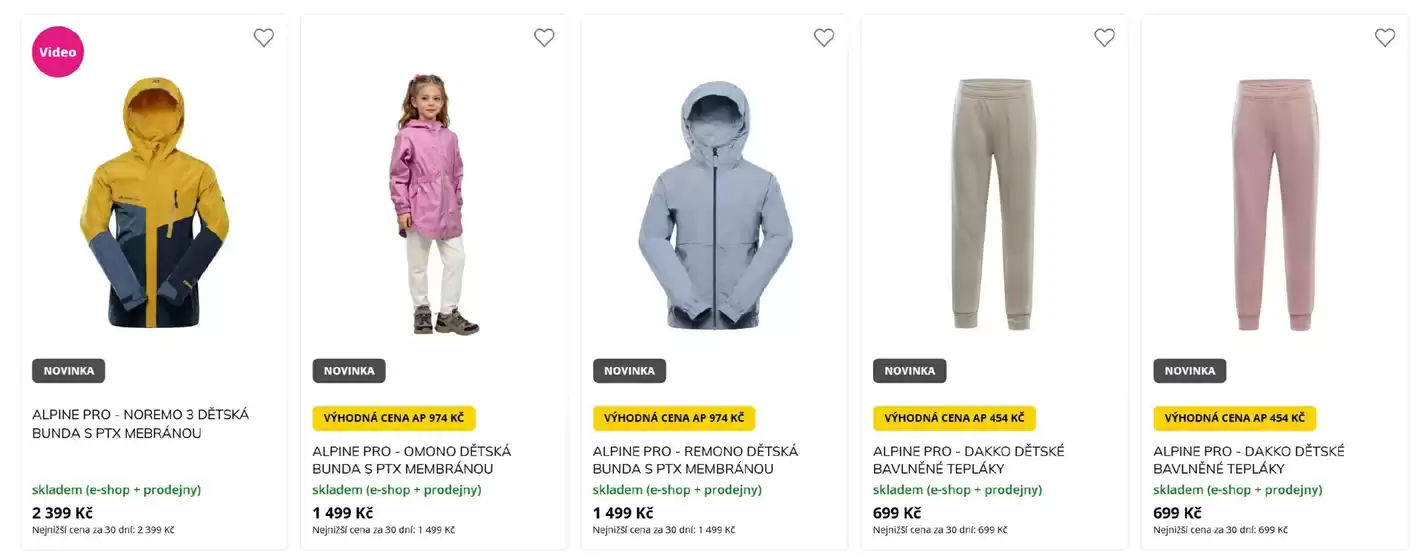Click heart icon on OMONO pink jacket
The width and height of the screenshot is (1418, 560).
pos(544,38)
